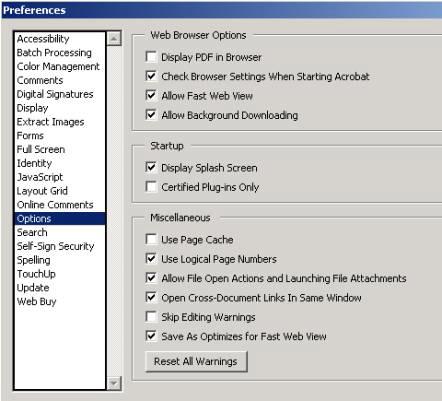The width and height of the screenshot is (442, 401).
Task: Enable Display PDF in Browser checkbox
Action: (x=151, y=57)
